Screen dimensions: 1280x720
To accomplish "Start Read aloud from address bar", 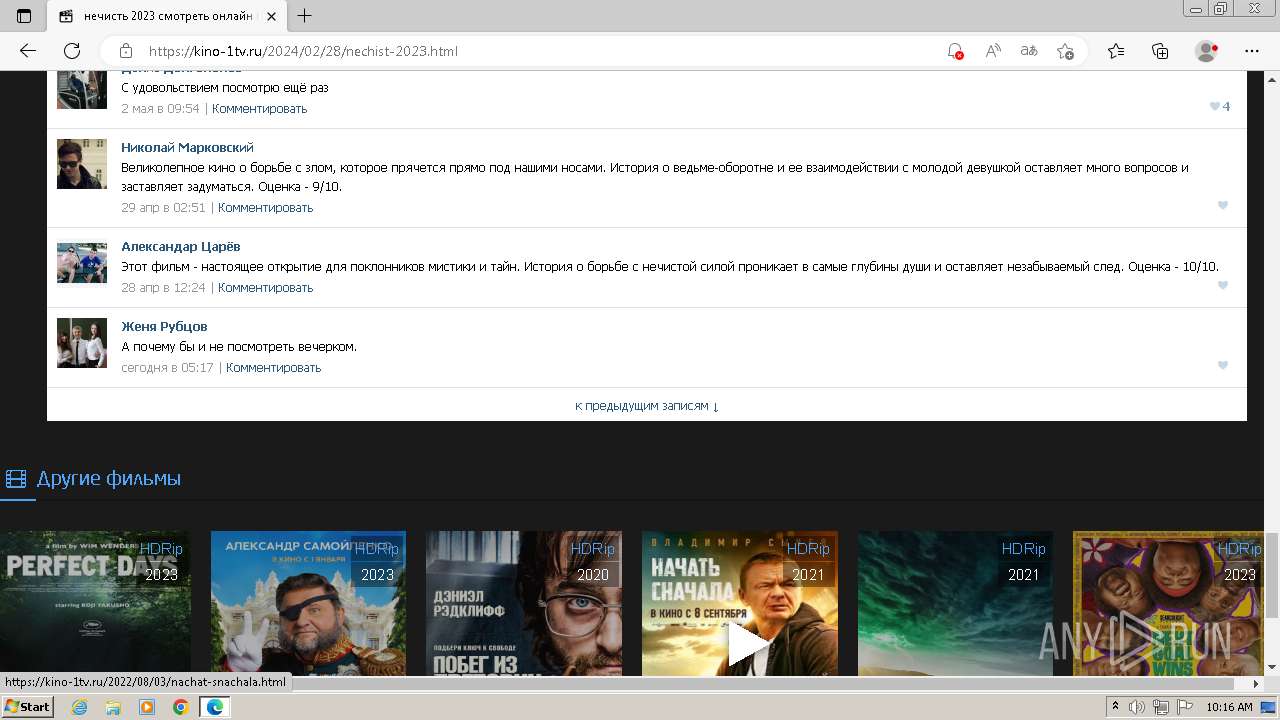I will (x=993, y=51).
